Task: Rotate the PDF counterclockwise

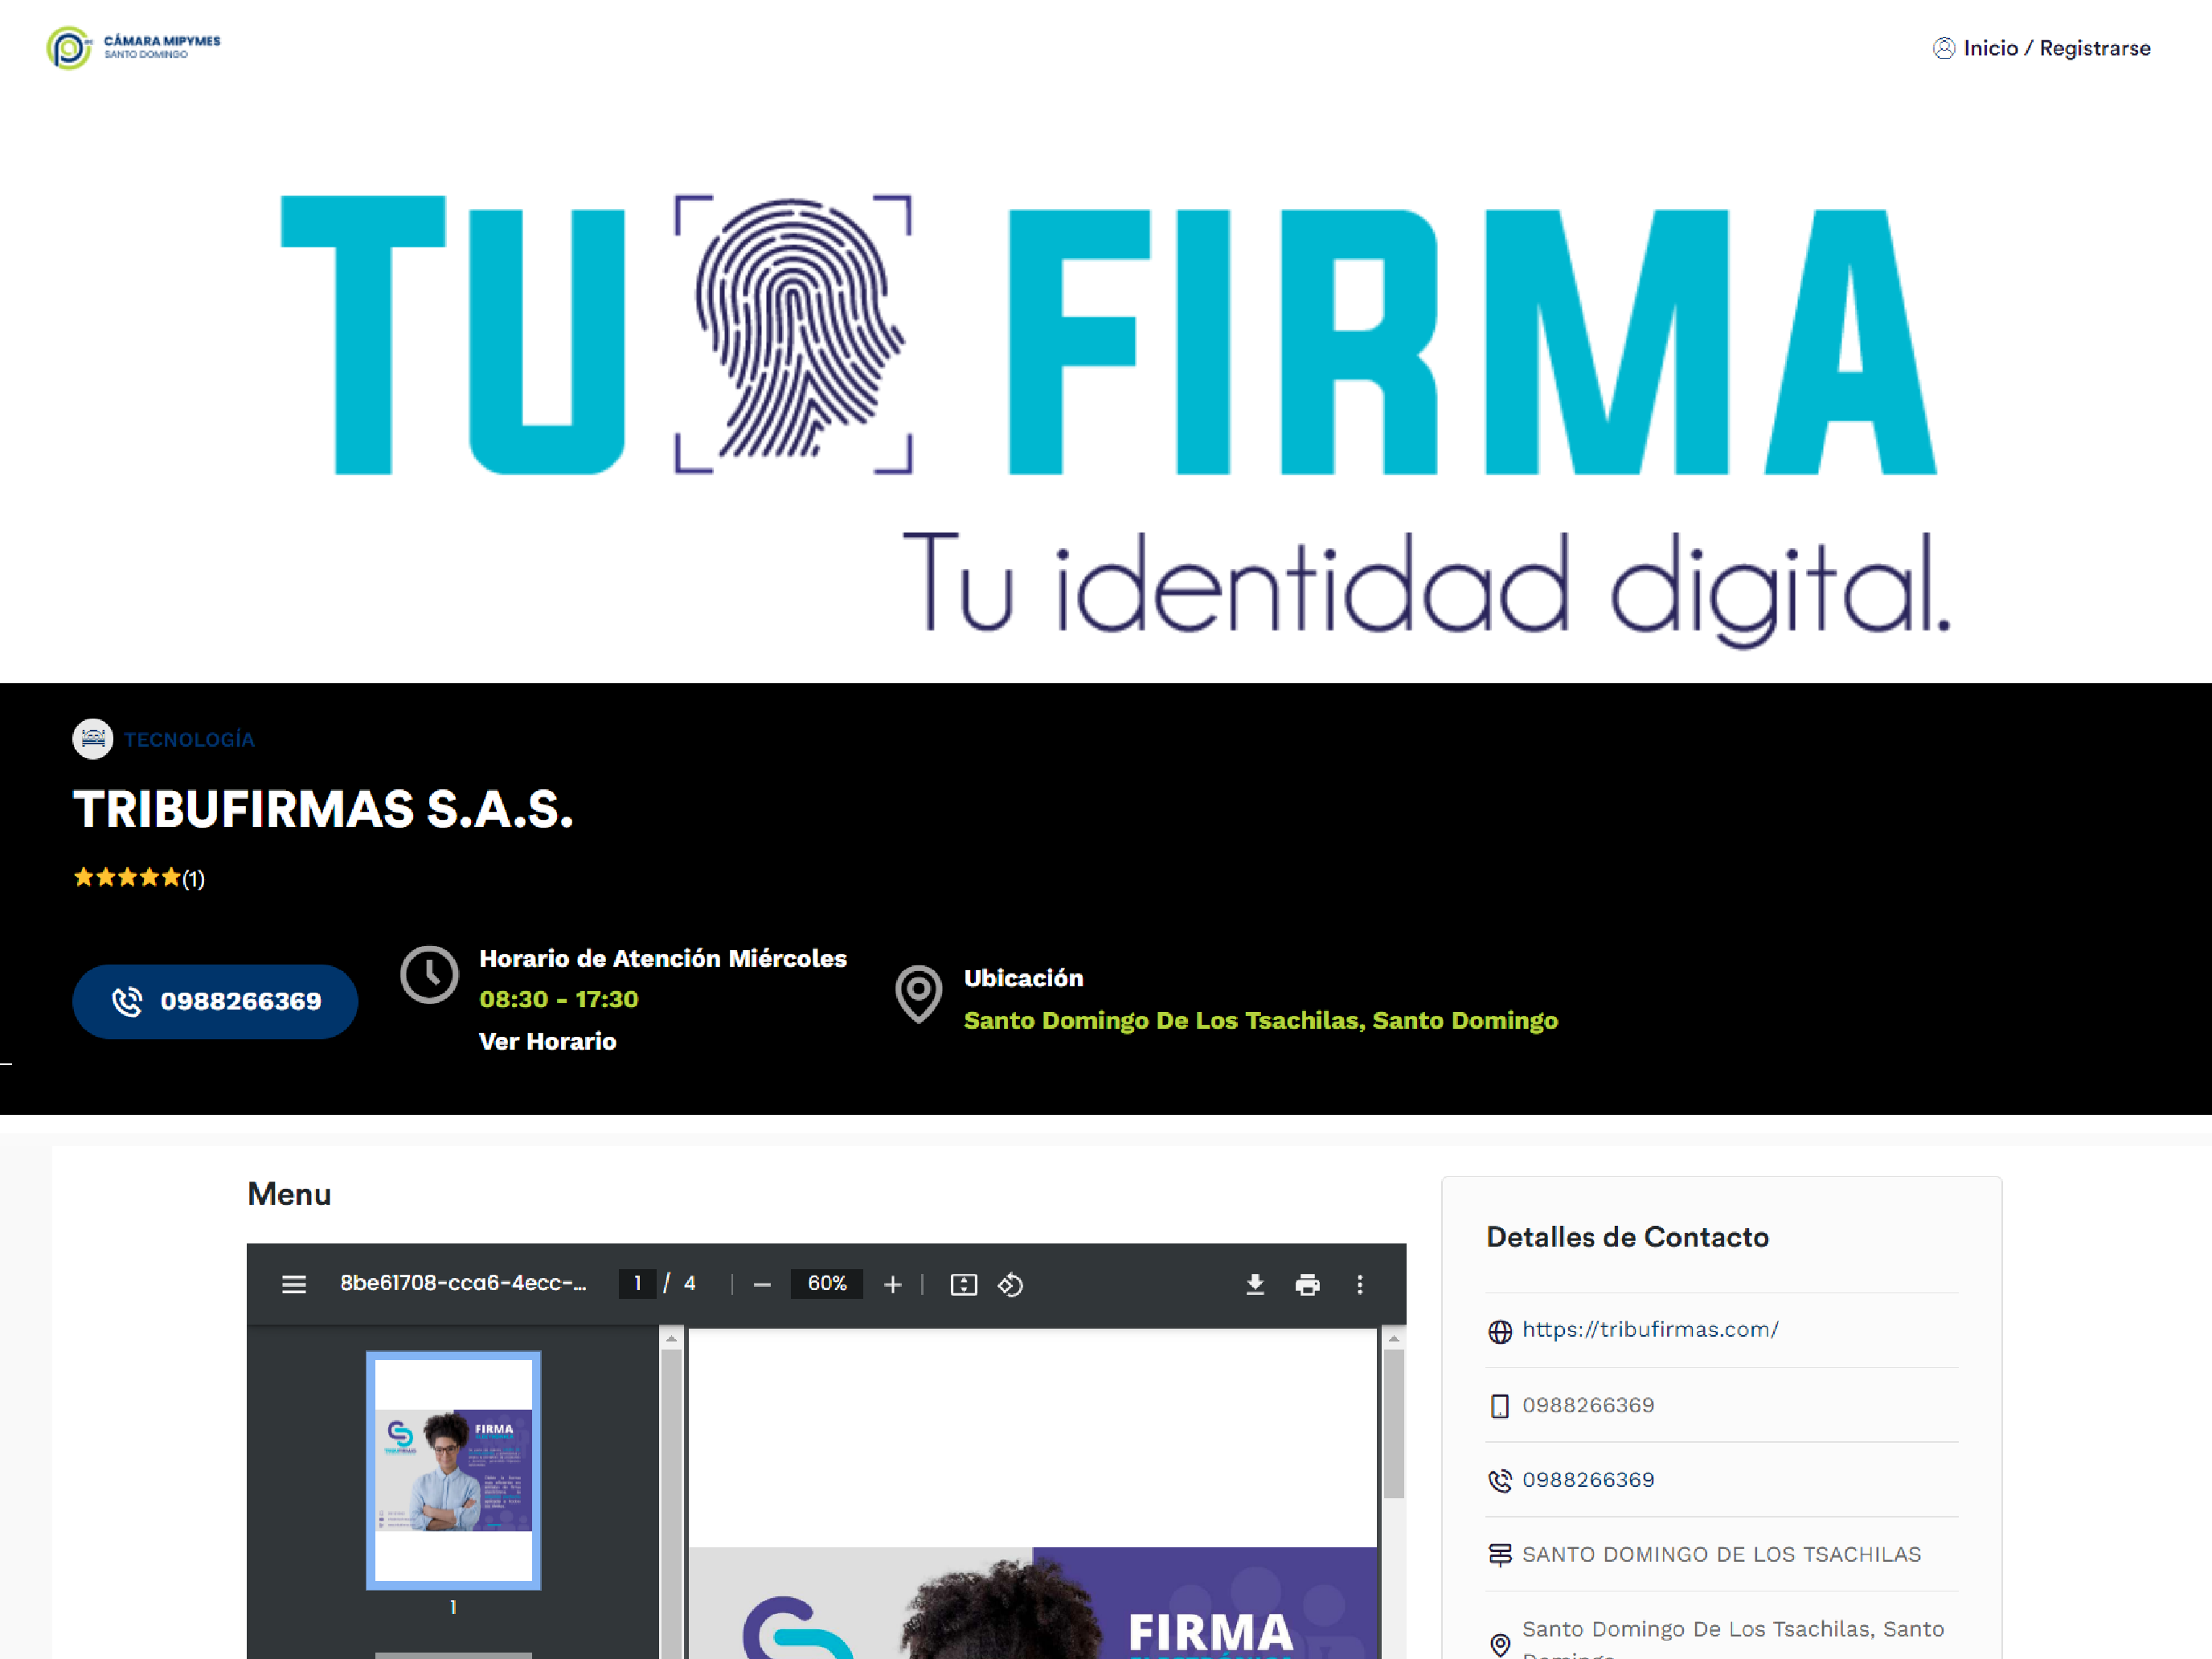Action: coord(1010,1284)
